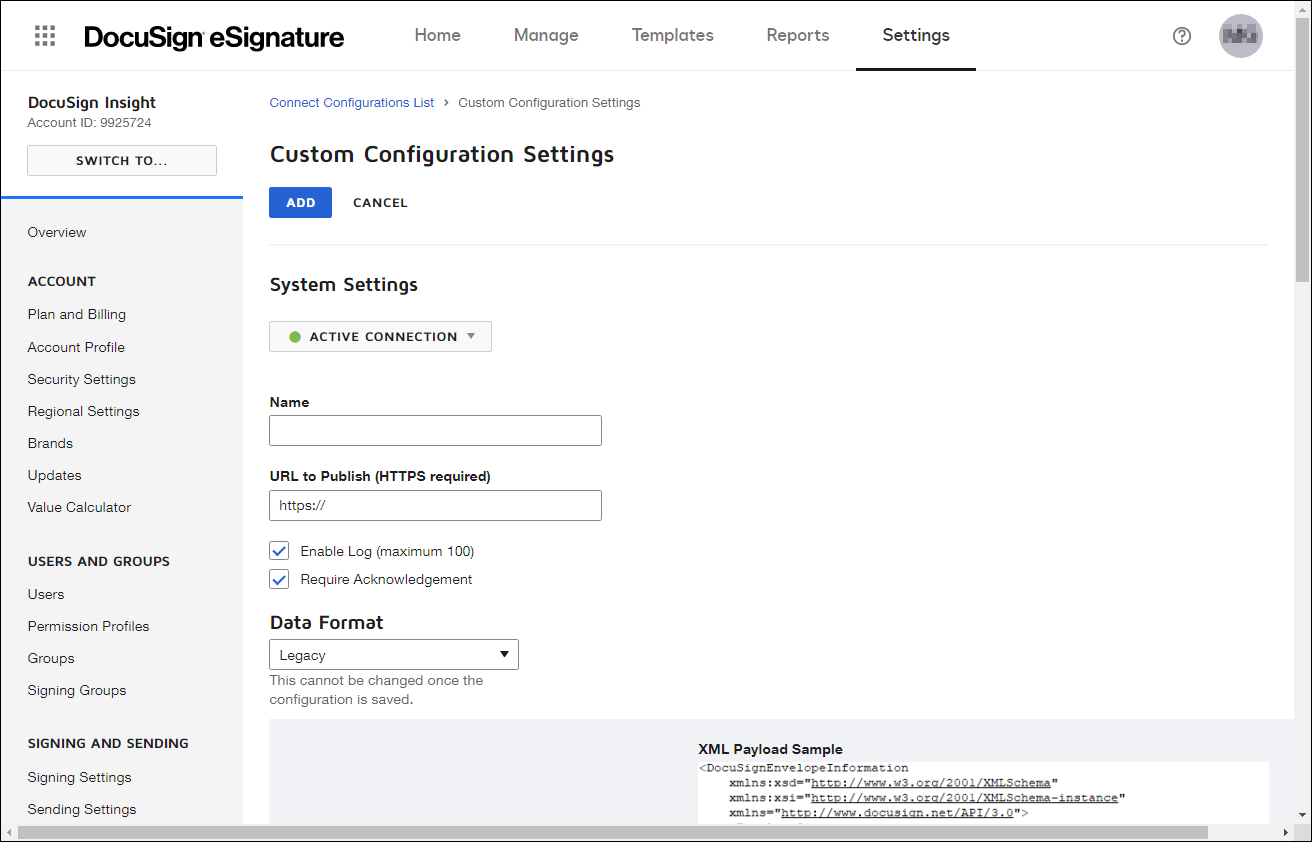Click the SWITCH TO... button
The image size is (1312, 842).
tap(122, 161)
